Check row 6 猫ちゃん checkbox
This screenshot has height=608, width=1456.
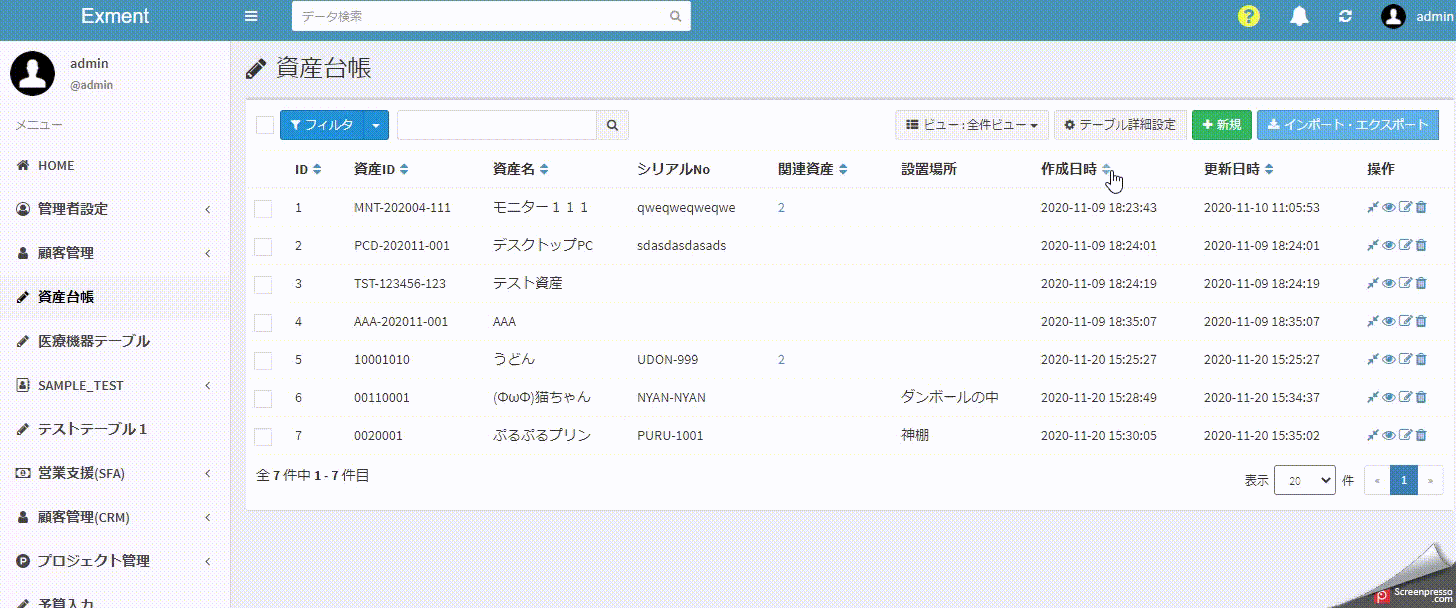(x=263, y=399)
